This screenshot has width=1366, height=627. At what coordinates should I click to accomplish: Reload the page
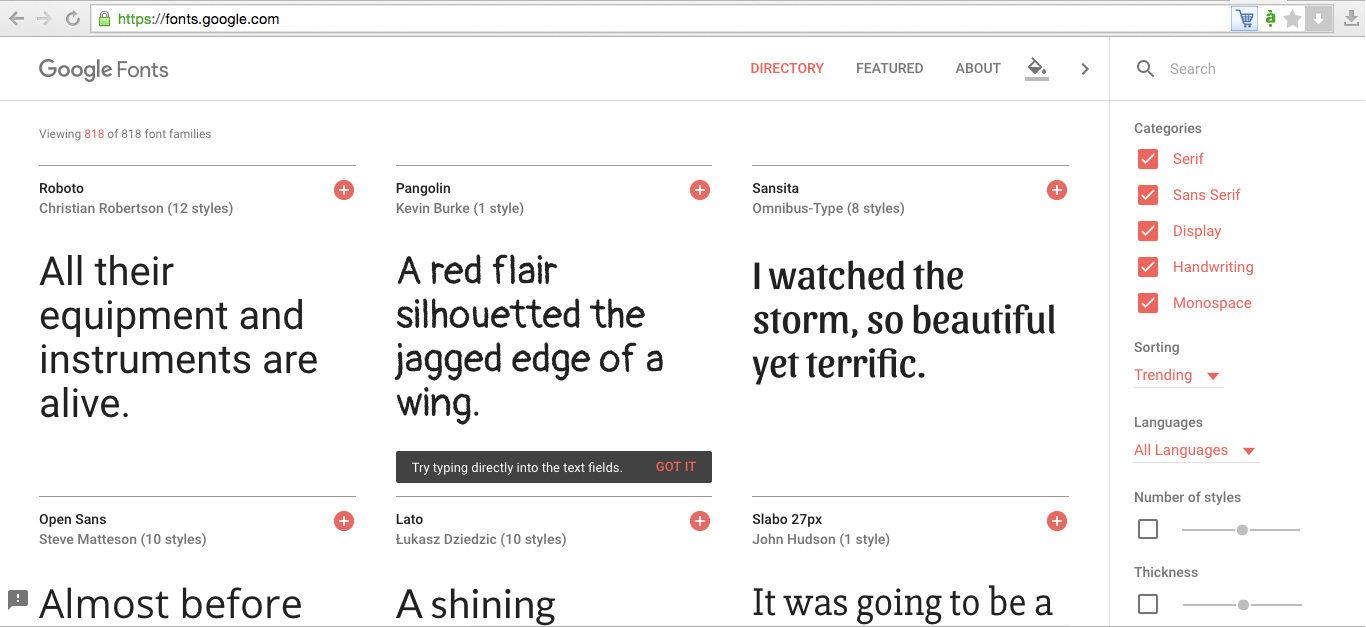click(x=72, y=19)
